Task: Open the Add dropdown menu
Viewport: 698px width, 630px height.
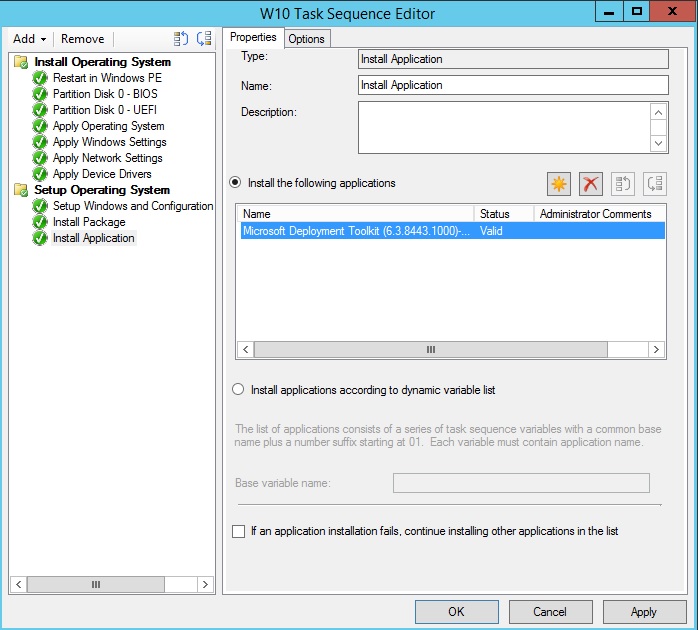Action: (29, 39)
